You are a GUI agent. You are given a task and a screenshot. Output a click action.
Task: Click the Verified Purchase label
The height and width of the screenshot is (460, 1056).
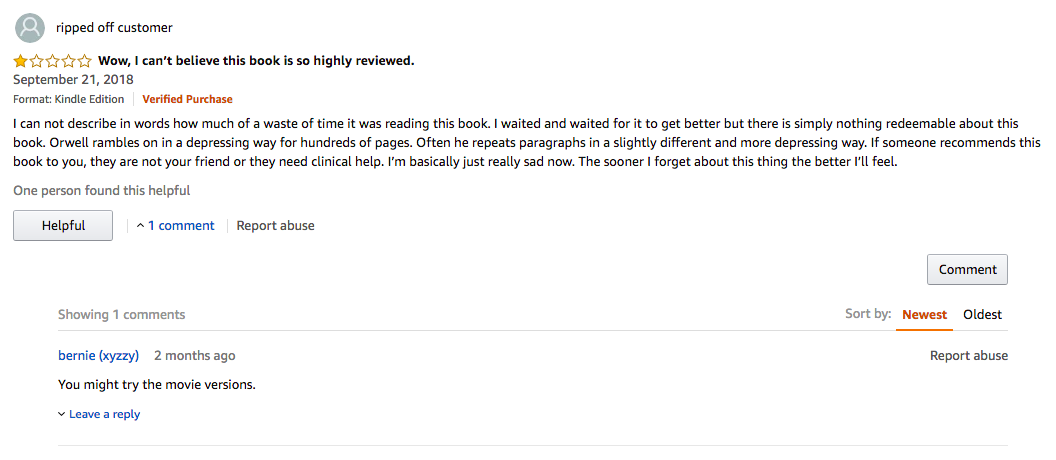click(187, 99)
